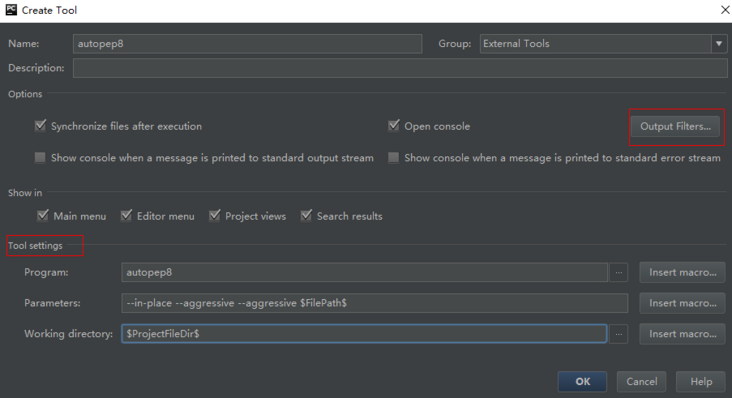The width and height of the screenshot is (732, 398).
Task: Uncheck Search results option
Action: point(306,216)
